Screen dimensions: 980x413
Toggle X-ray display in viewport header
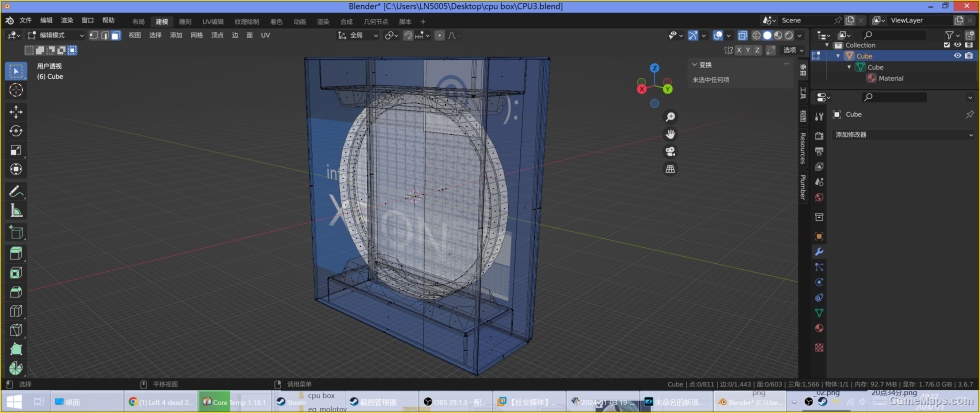742,36
